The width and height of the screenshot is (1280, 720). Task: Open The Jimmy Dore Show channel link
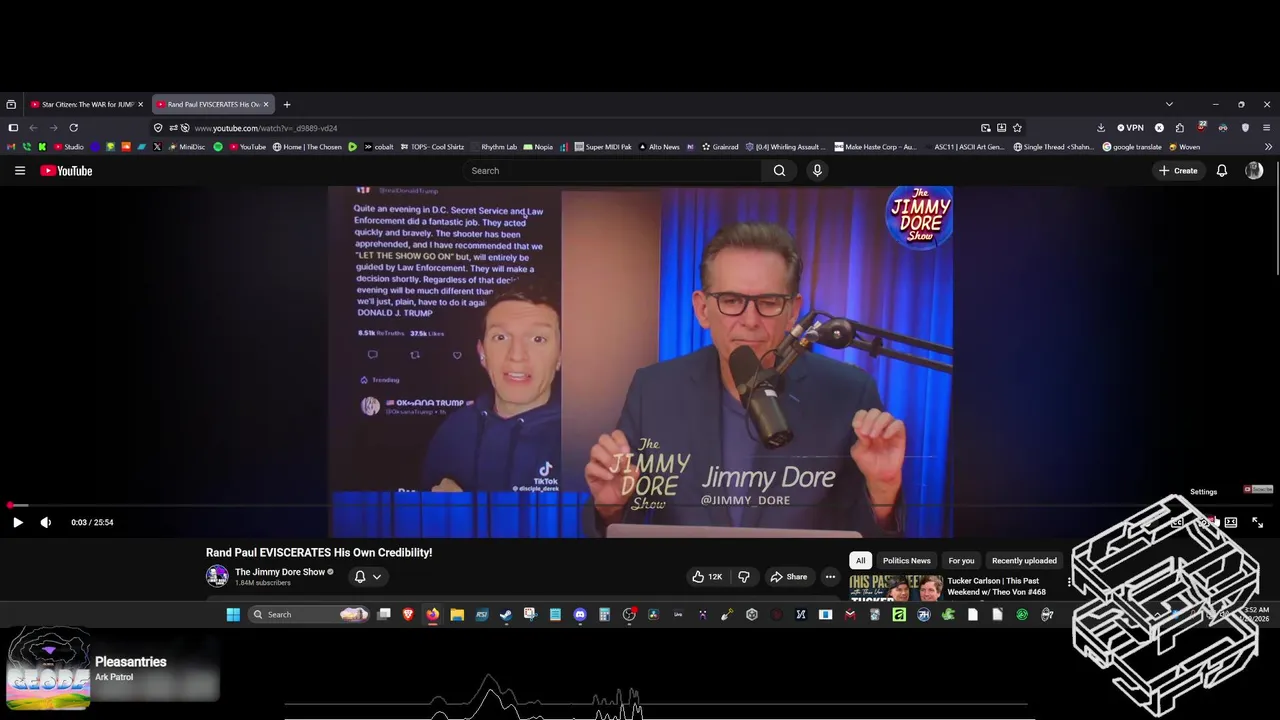coord(280,572)
